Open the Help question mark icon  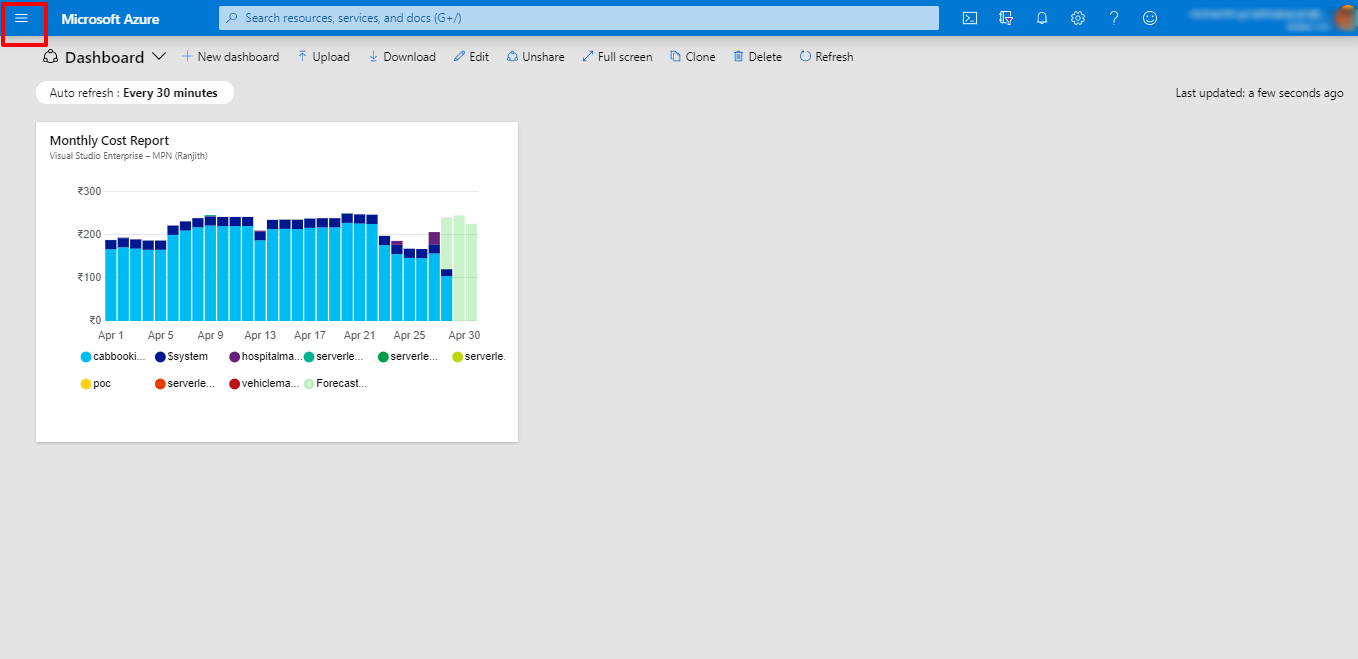pos(1114,18)
